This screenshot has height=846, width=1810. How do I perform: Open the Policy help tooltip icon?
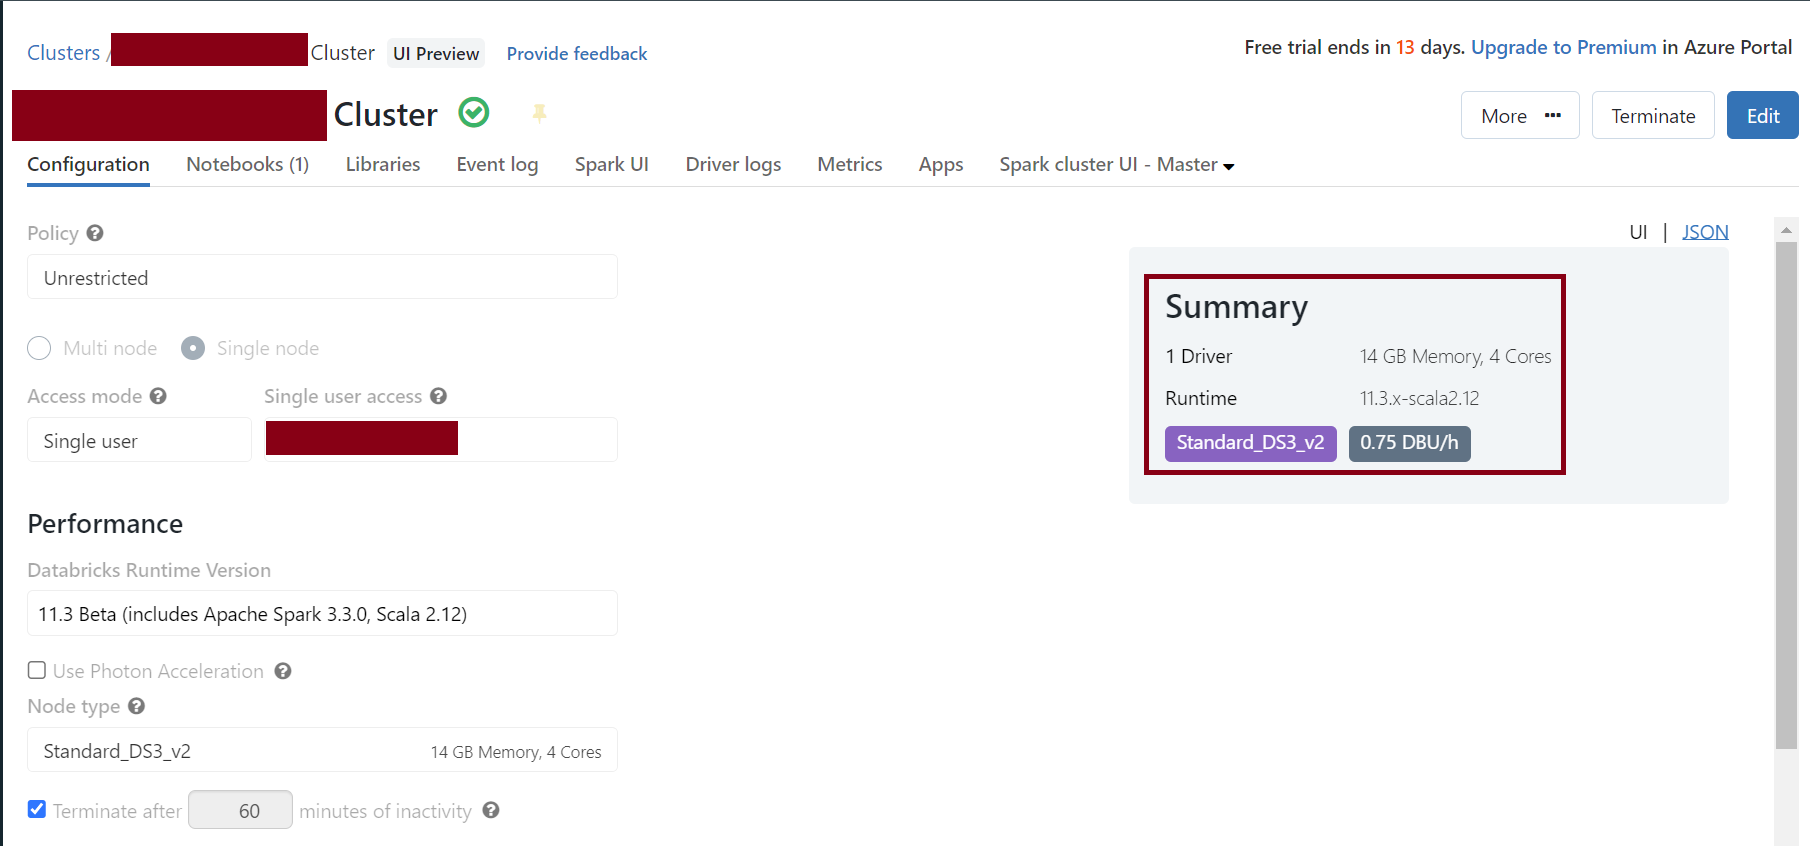point(95,233)
